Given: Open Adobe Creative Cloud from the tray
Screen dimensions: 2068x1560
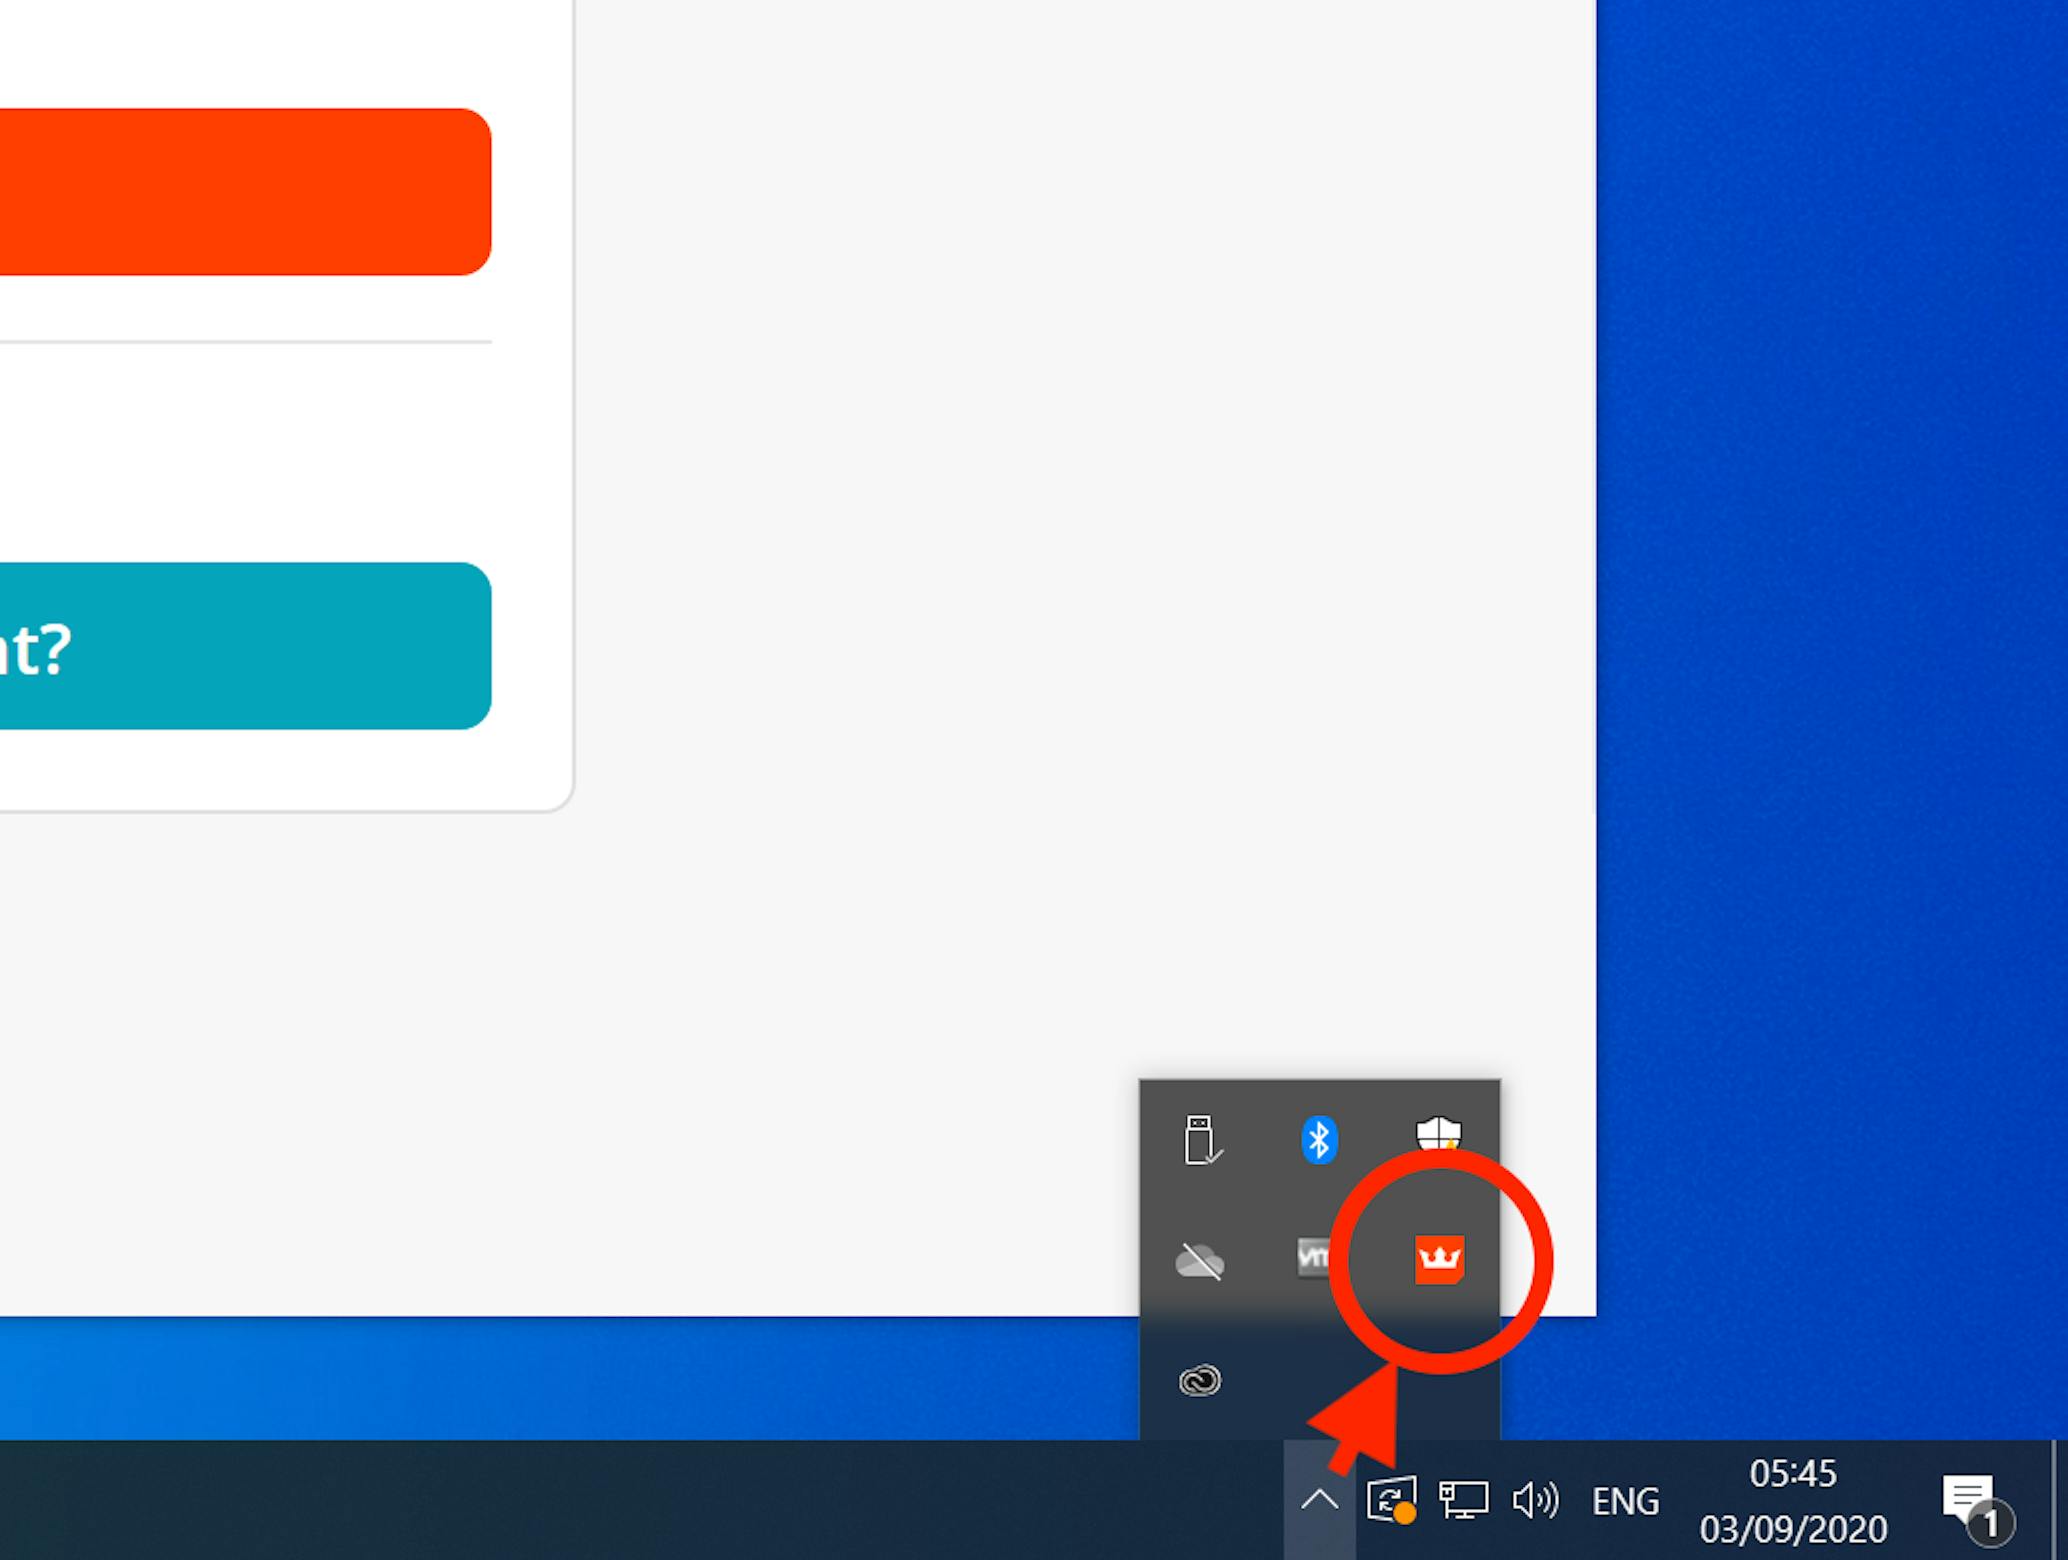Looking at the screenshot, I should (x=1201, y=1381).
